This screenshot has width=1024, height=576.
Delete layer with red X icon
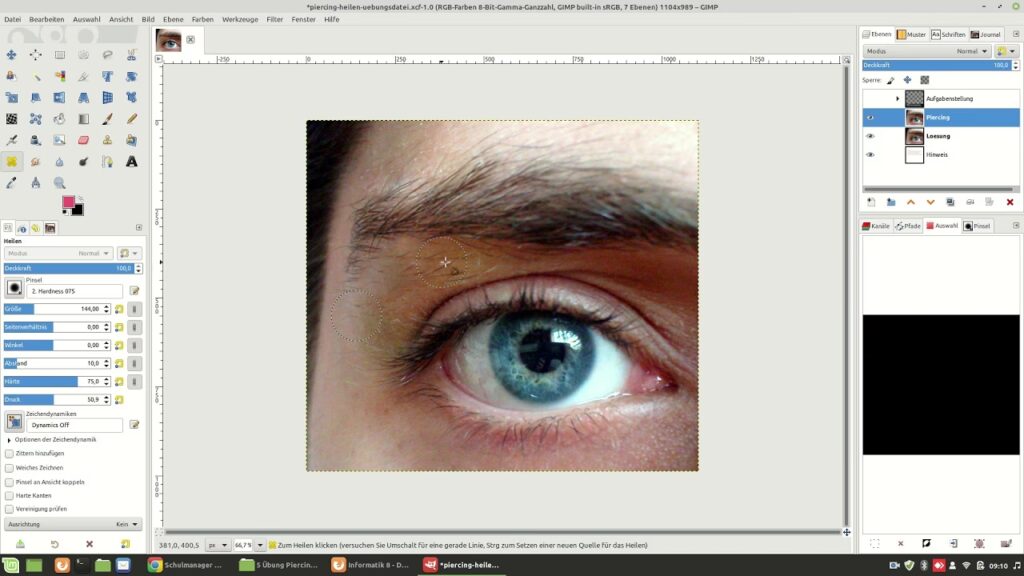pos(1010,202)
